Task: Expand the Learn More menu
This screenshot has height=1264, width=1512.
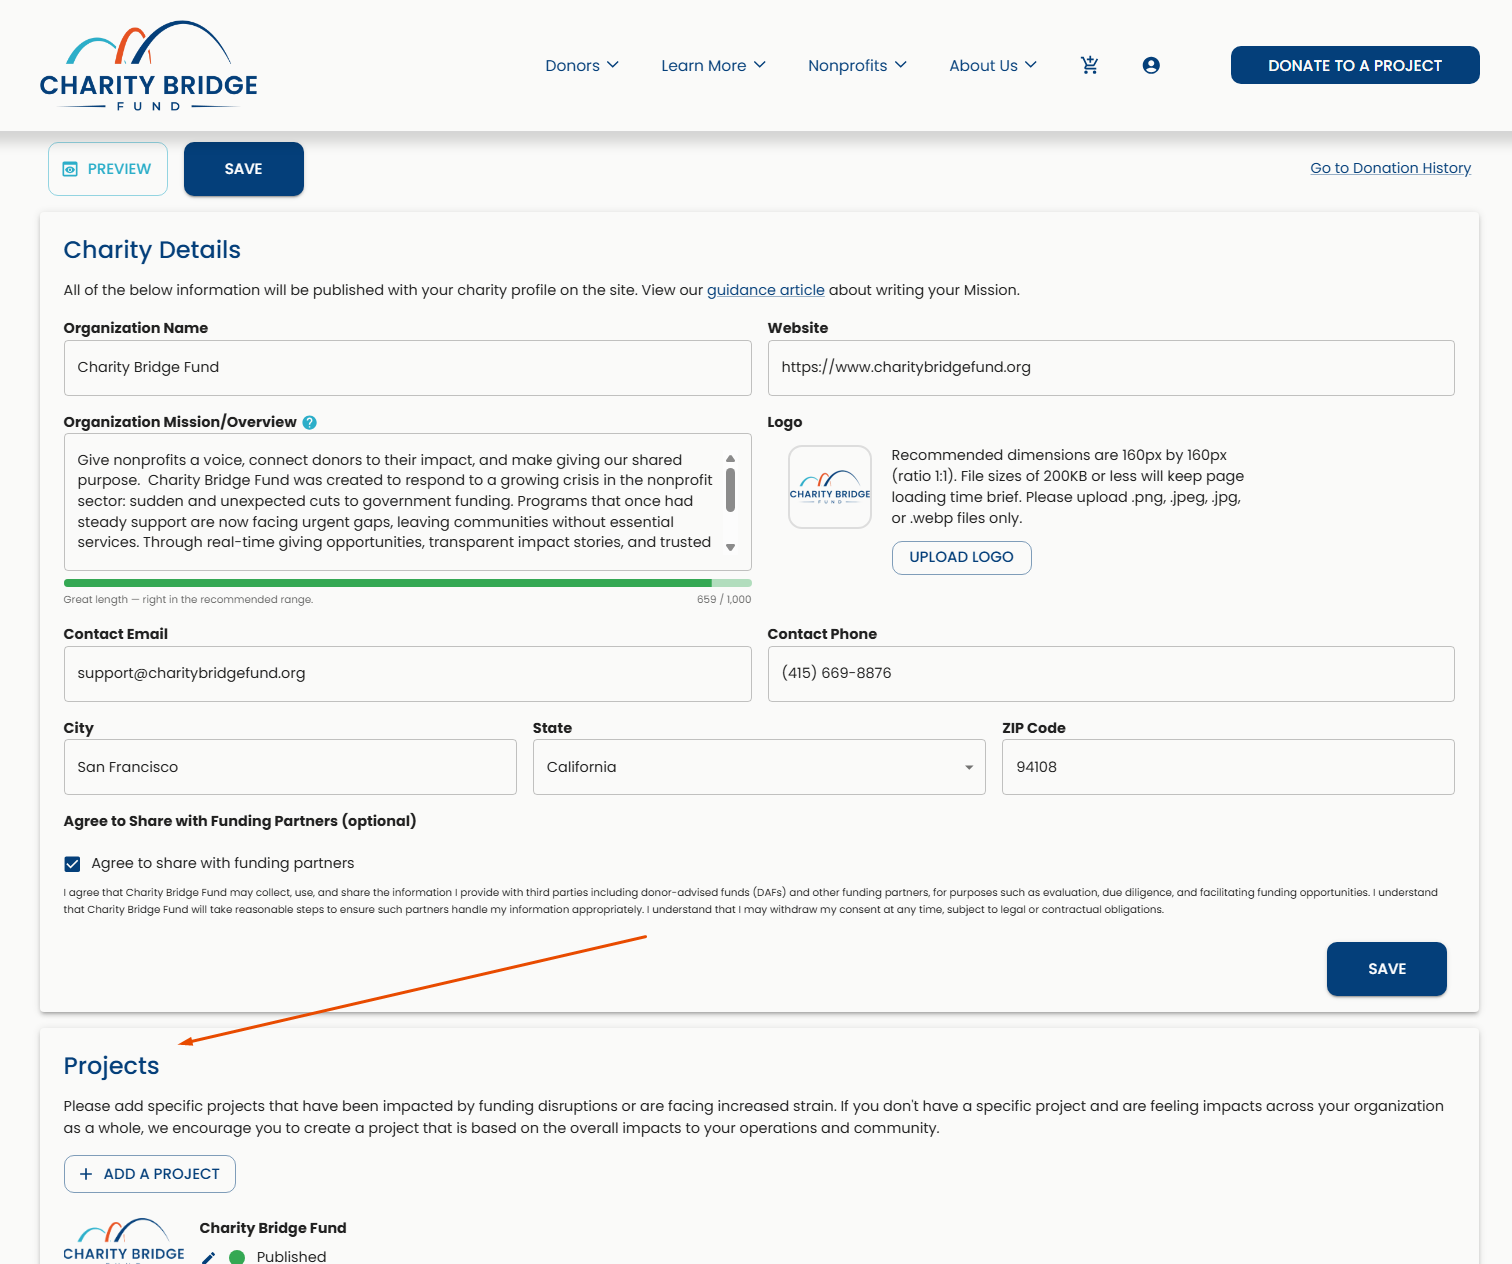Action: 713,65
